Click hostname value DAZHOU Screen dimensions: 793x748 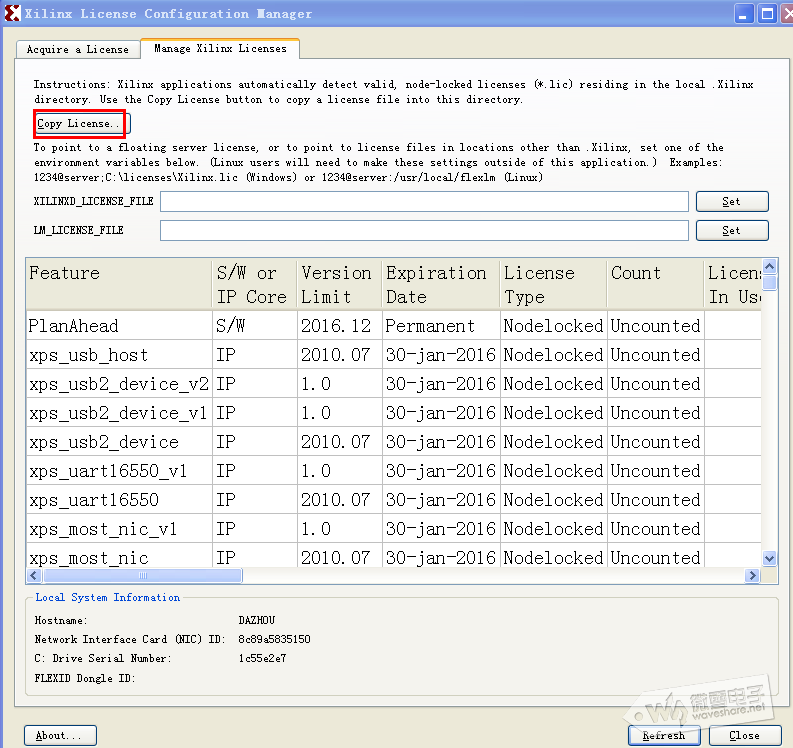pyautogui.click(x=257, y=620)
